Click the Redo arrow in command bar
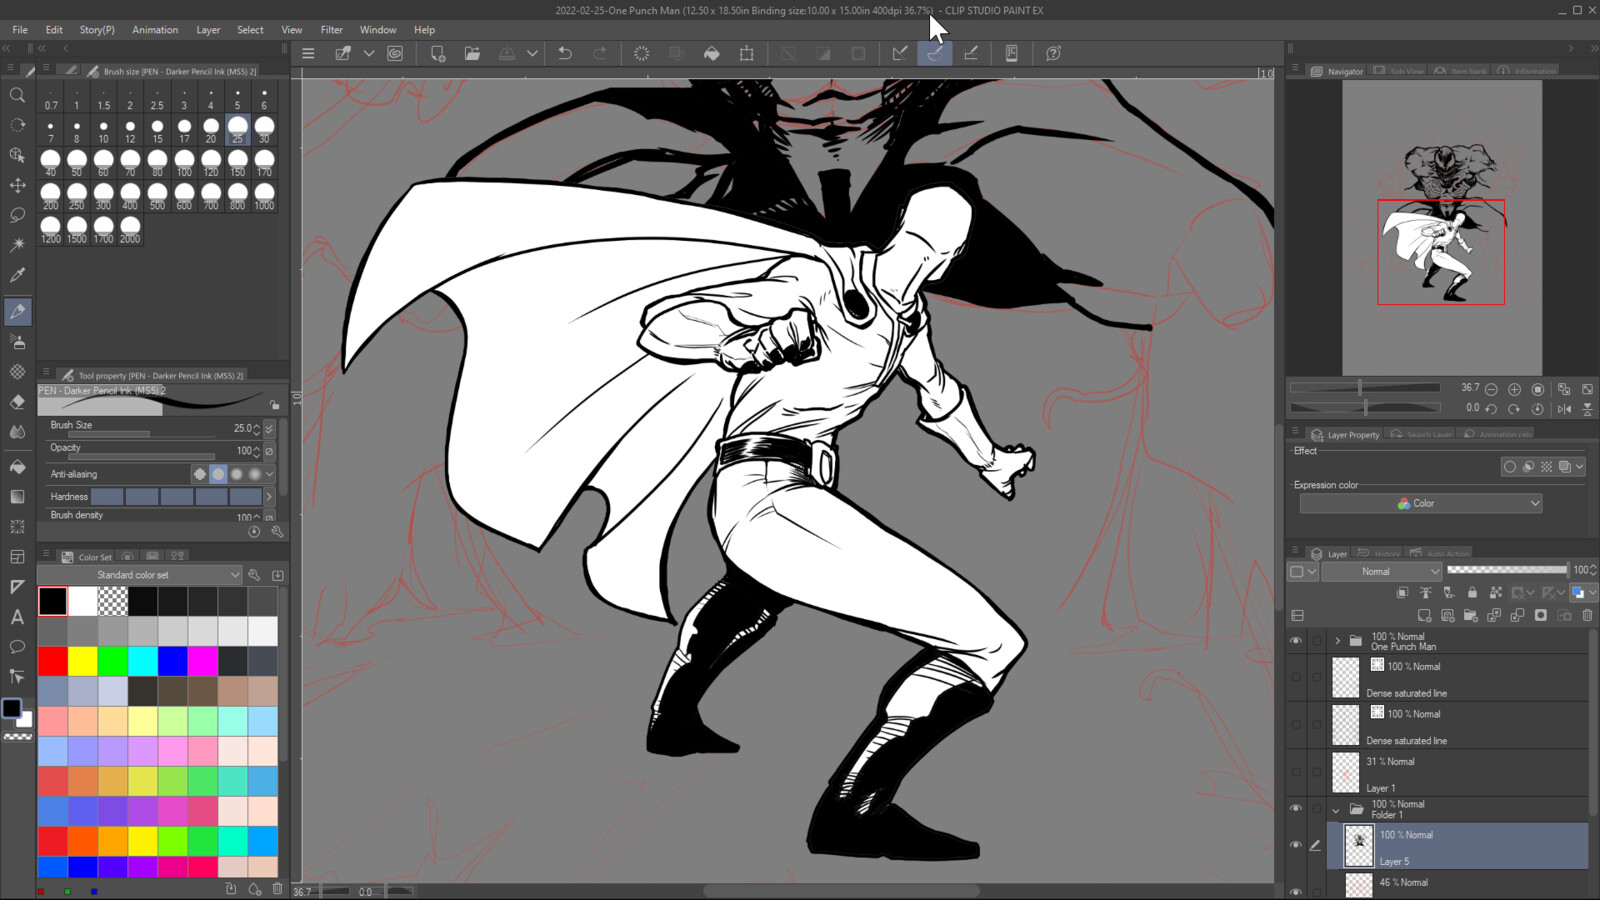1600x900 pixels. 600,53
